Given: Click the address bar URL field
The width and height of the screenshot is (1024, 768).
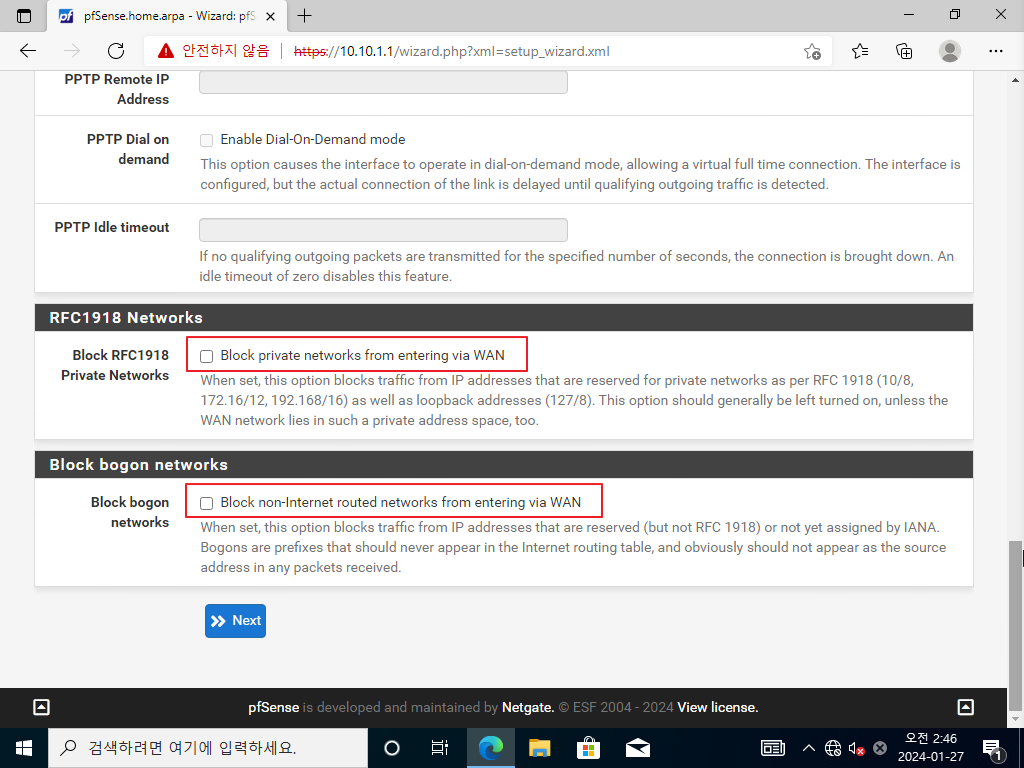Looking at the screenshot, I should tap(451, 52).
